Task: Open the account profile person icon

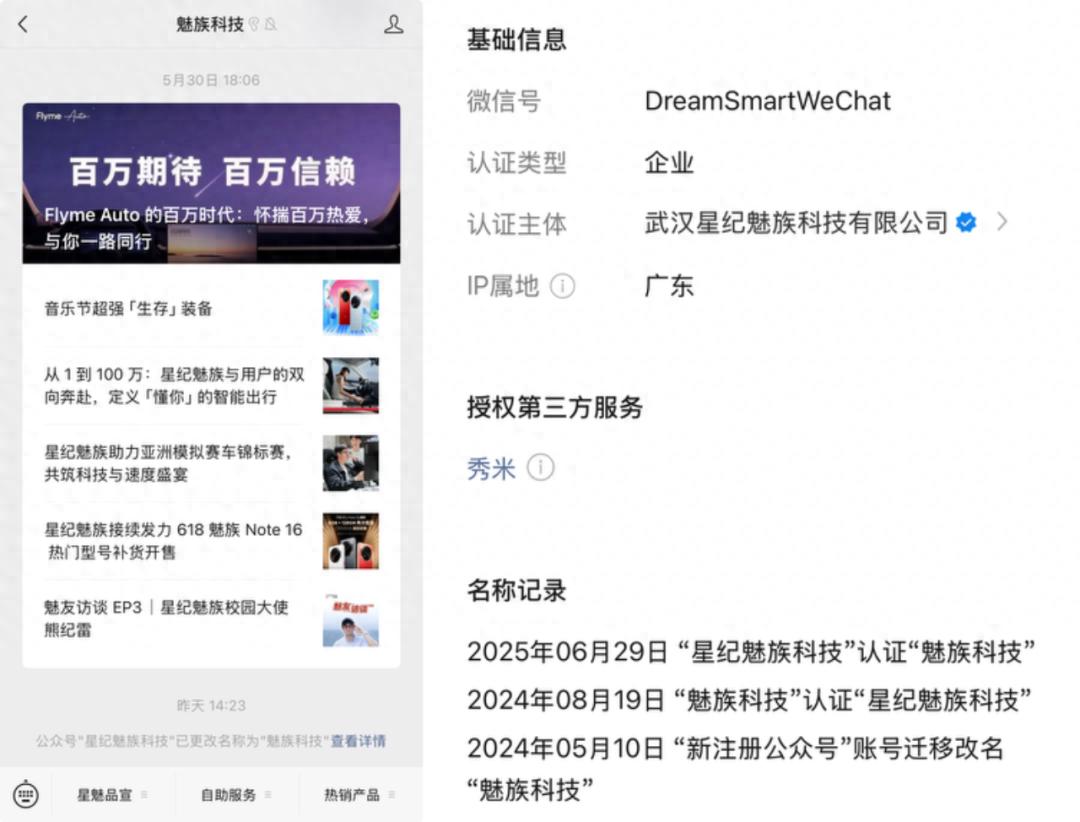Action: (393, 25)
